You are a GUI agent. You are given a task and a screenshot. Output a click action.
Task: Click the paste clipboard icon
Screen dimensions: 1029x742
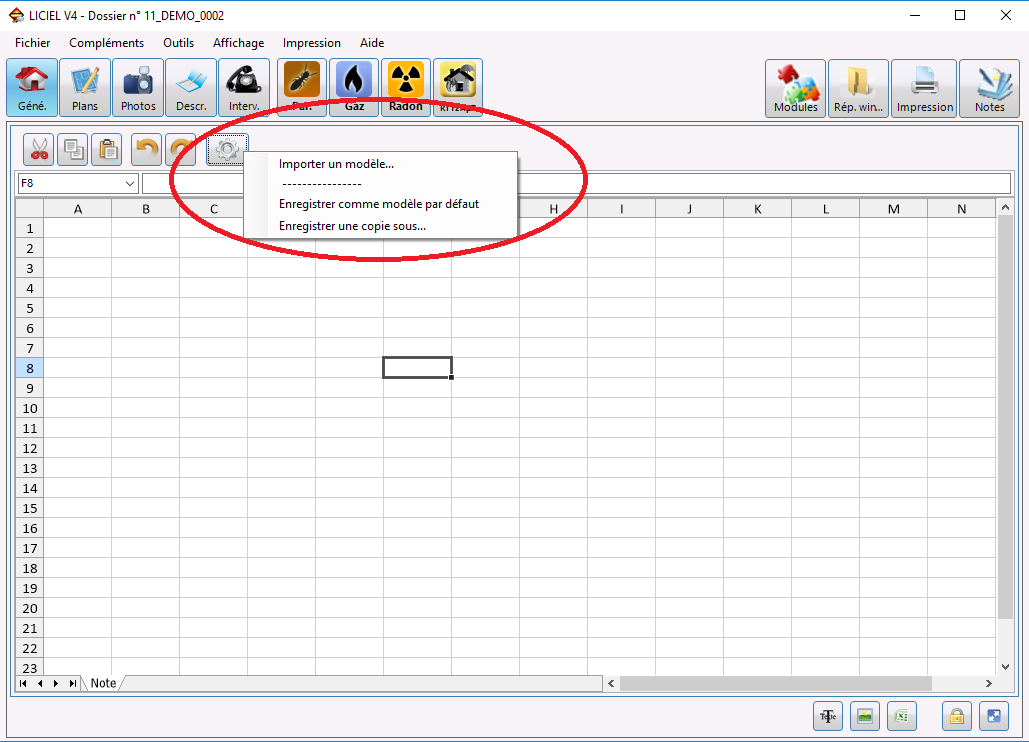click(107, 150)
